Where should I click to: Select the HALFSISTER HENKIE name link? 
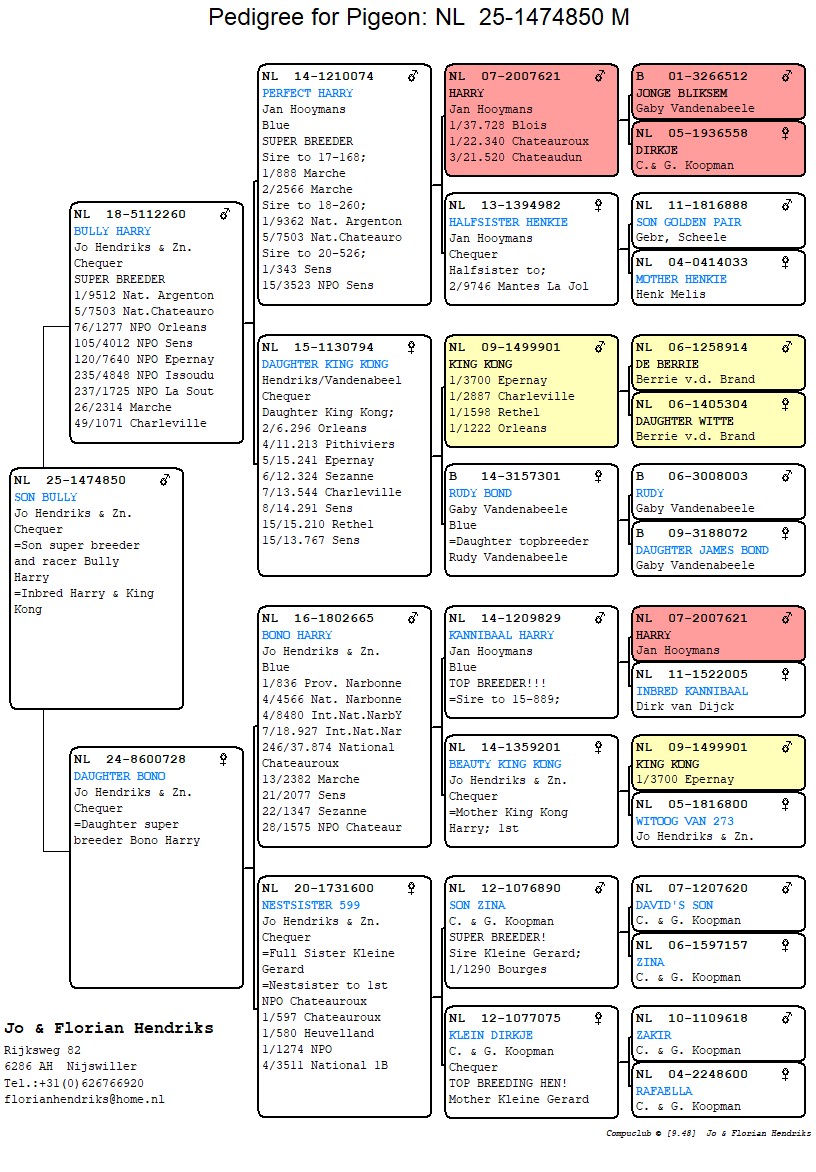[508, 222]
